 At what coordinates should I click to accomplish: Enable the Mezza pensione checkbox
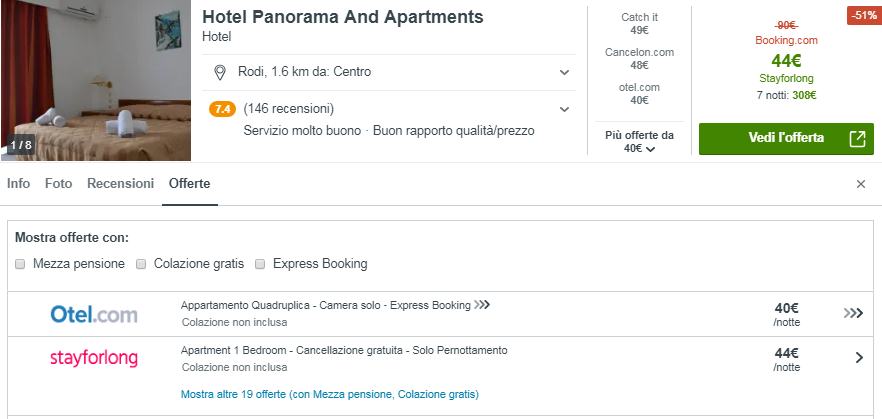click(21, 264)
